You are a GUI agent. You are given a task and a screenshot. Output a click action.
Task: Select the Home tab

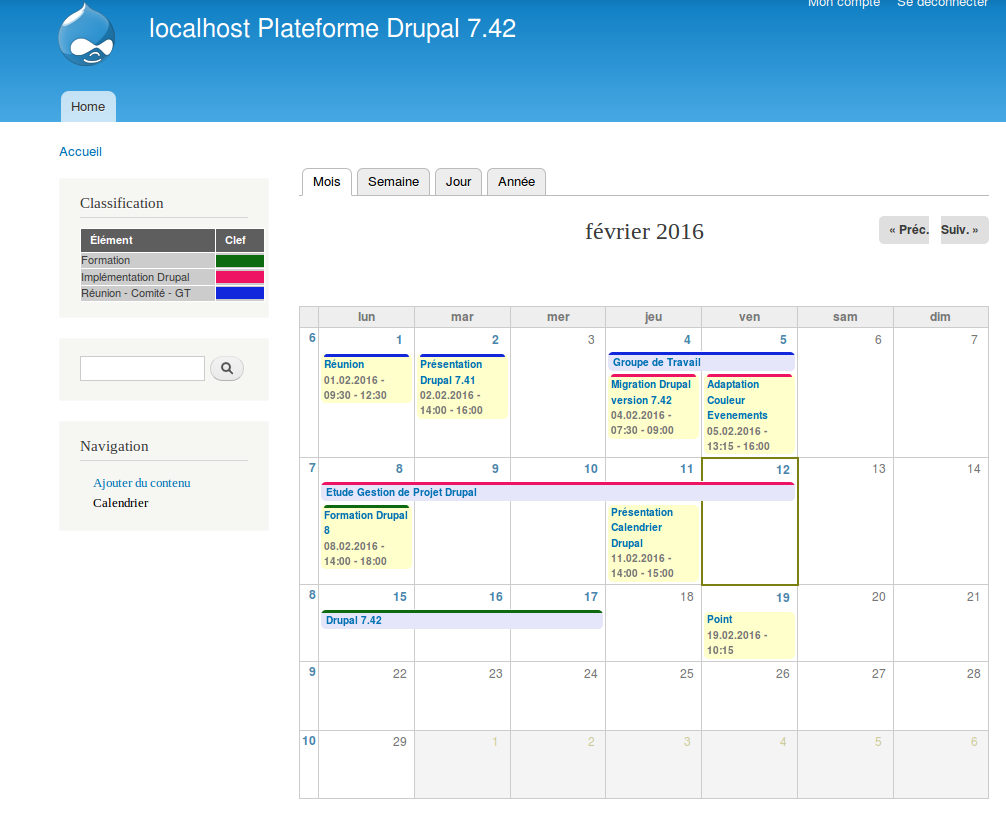pos(88,106)
